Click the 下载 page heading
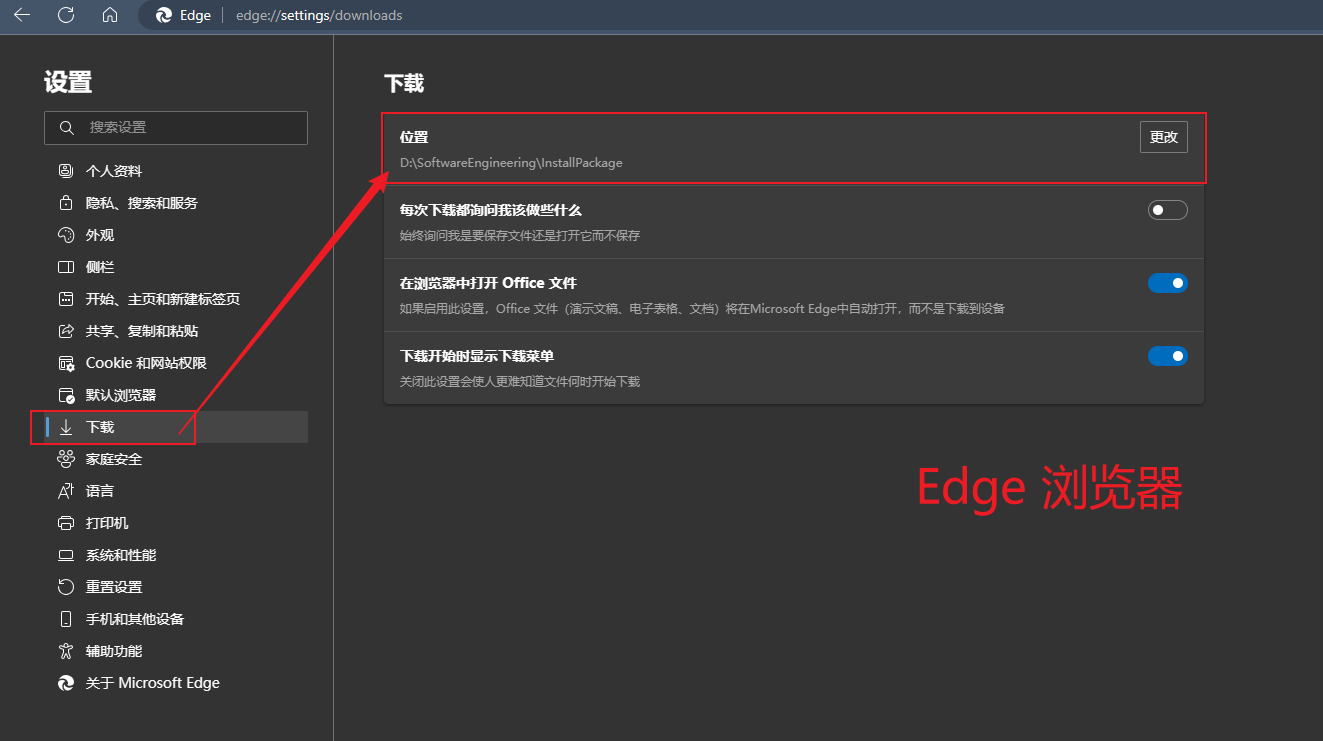The image size is (1323, 741). (404, 84)
